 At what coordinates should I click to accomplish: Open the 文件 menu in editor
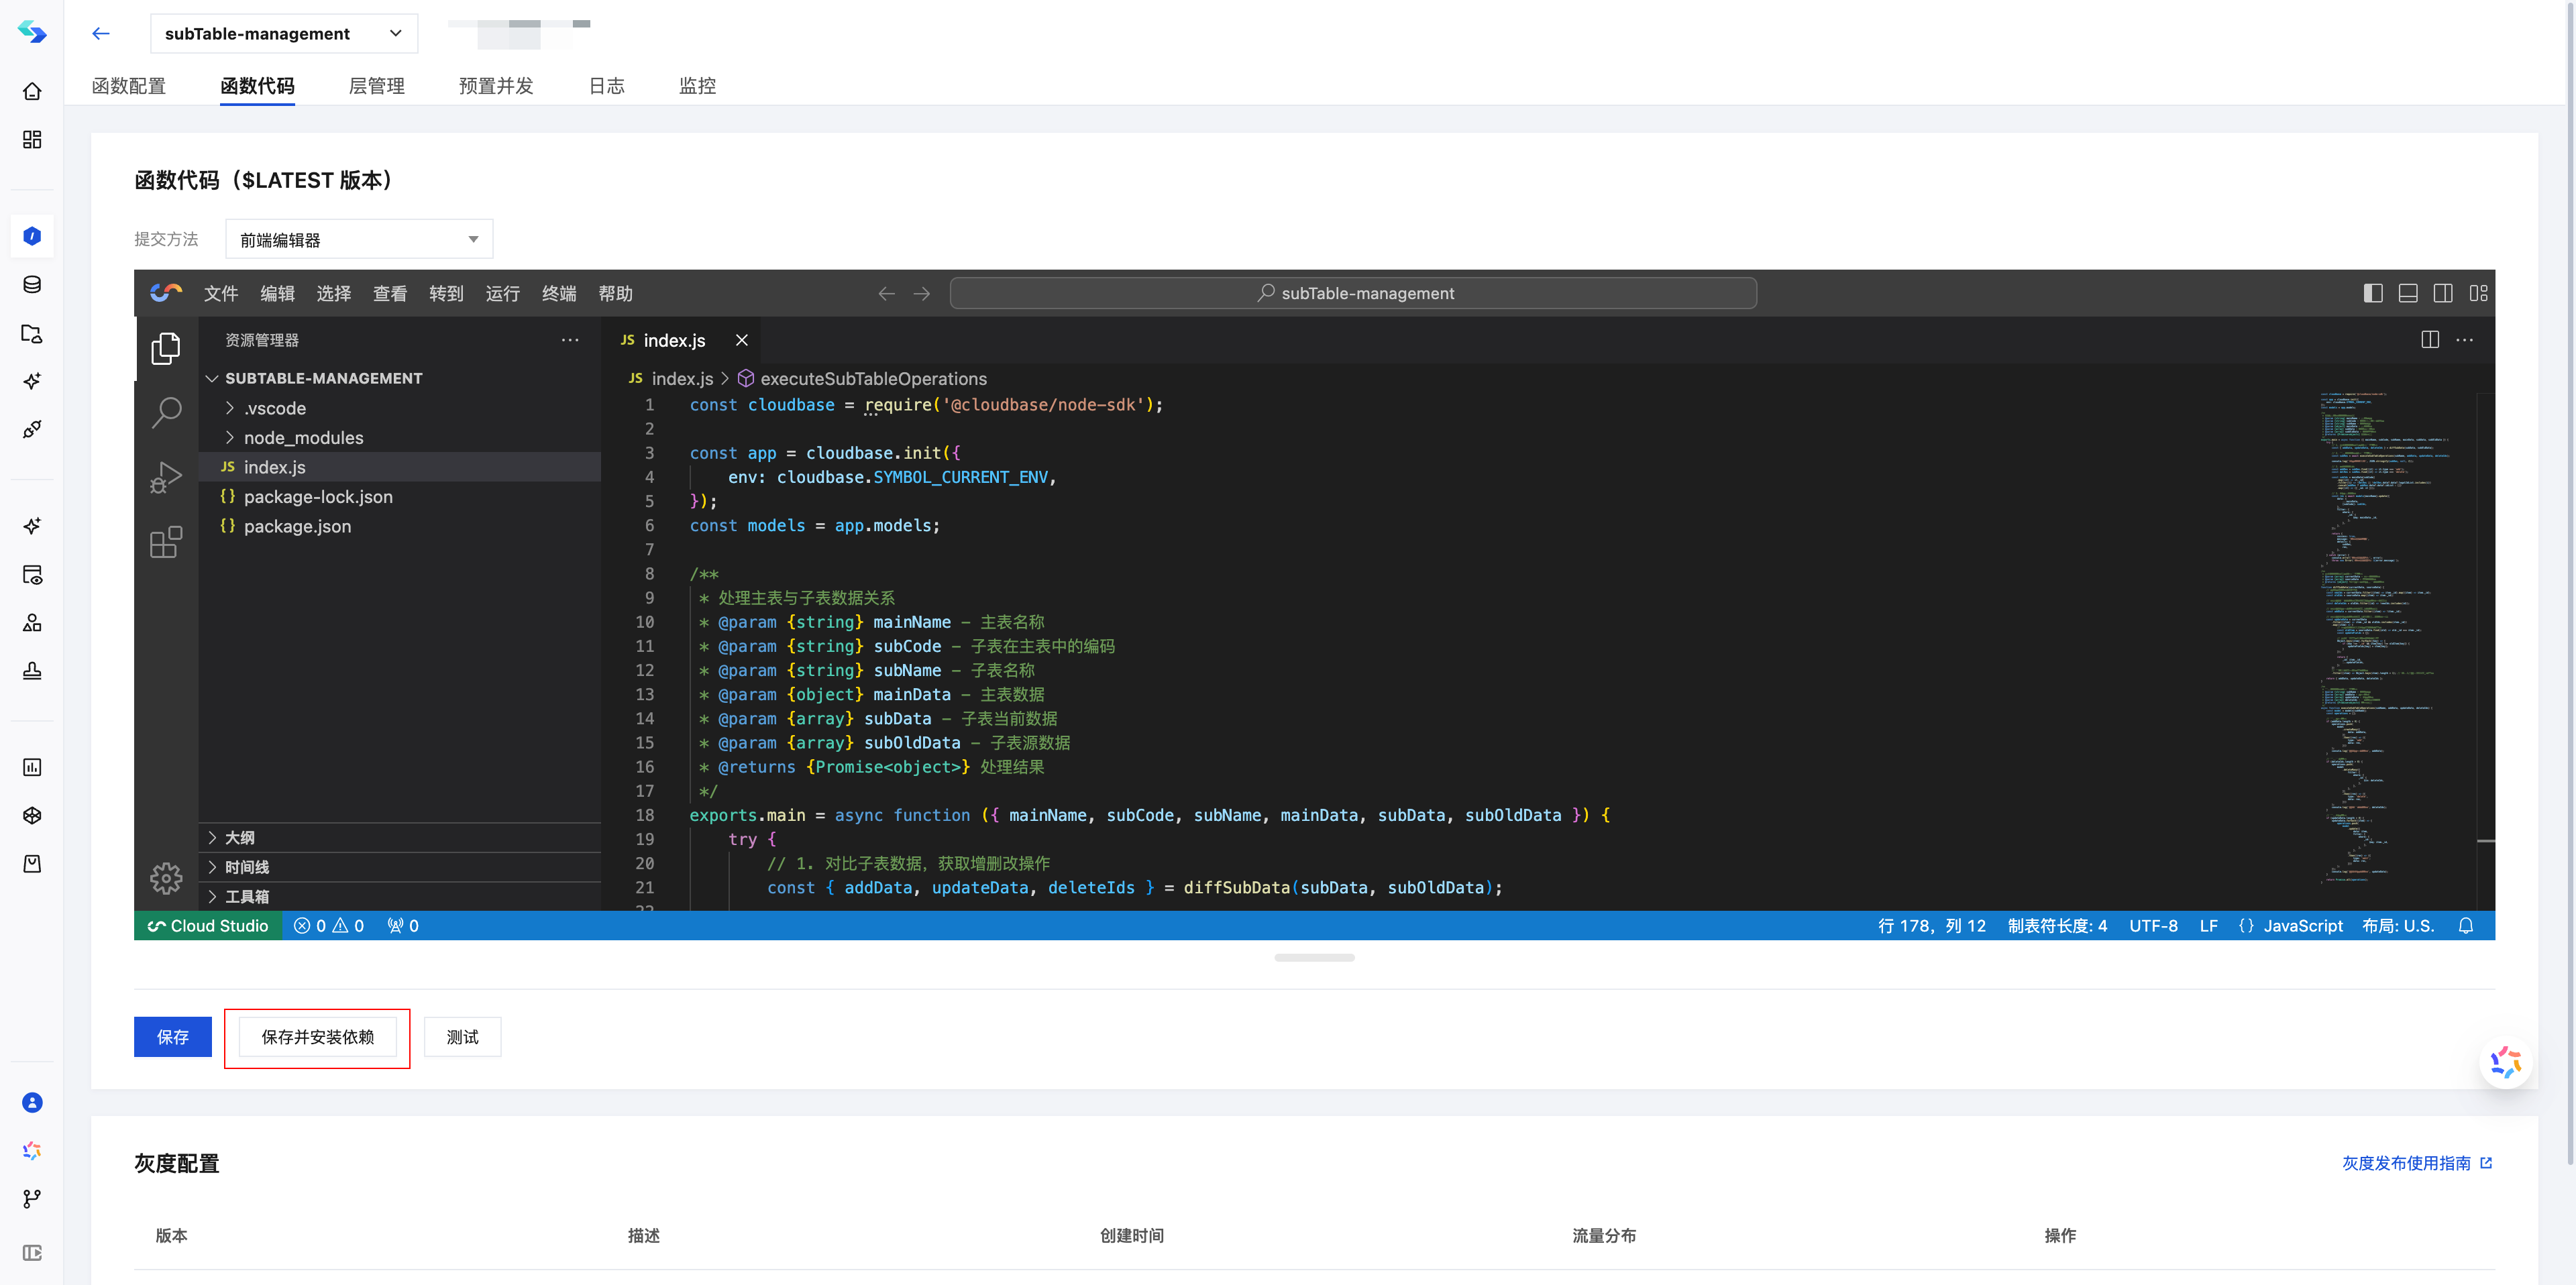(x=221, y=293)
